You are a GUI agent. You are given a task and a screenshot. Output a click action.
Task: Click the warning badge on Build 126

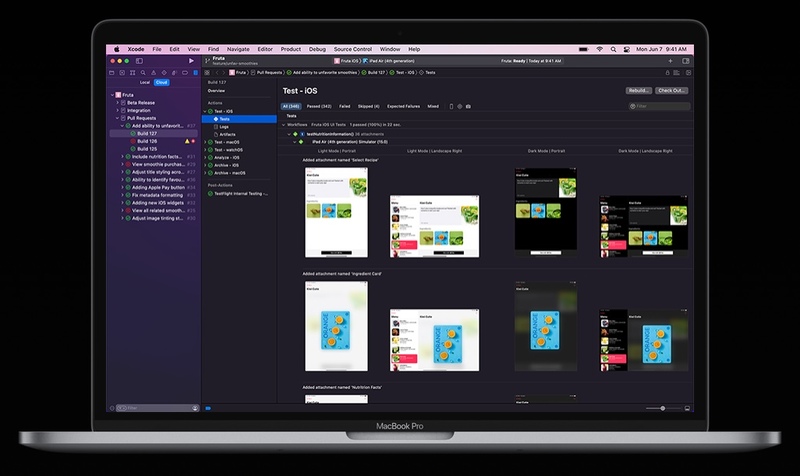point(187,141)
